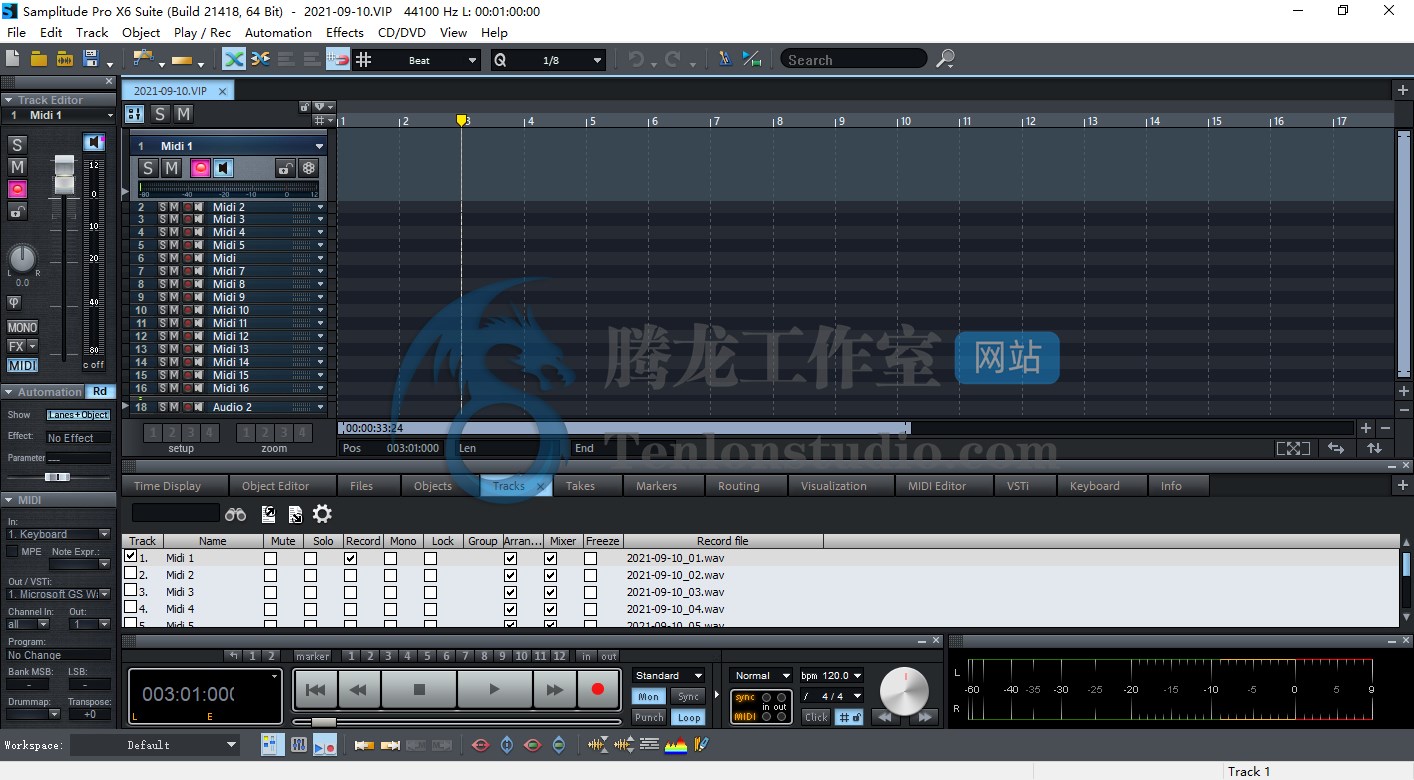Check the Solo checkbox for Midi 2 row

coord(310,575)
